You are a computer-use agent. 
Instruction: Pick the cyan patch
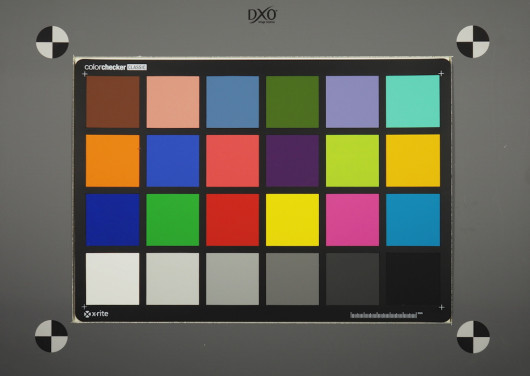click(413, 220)
